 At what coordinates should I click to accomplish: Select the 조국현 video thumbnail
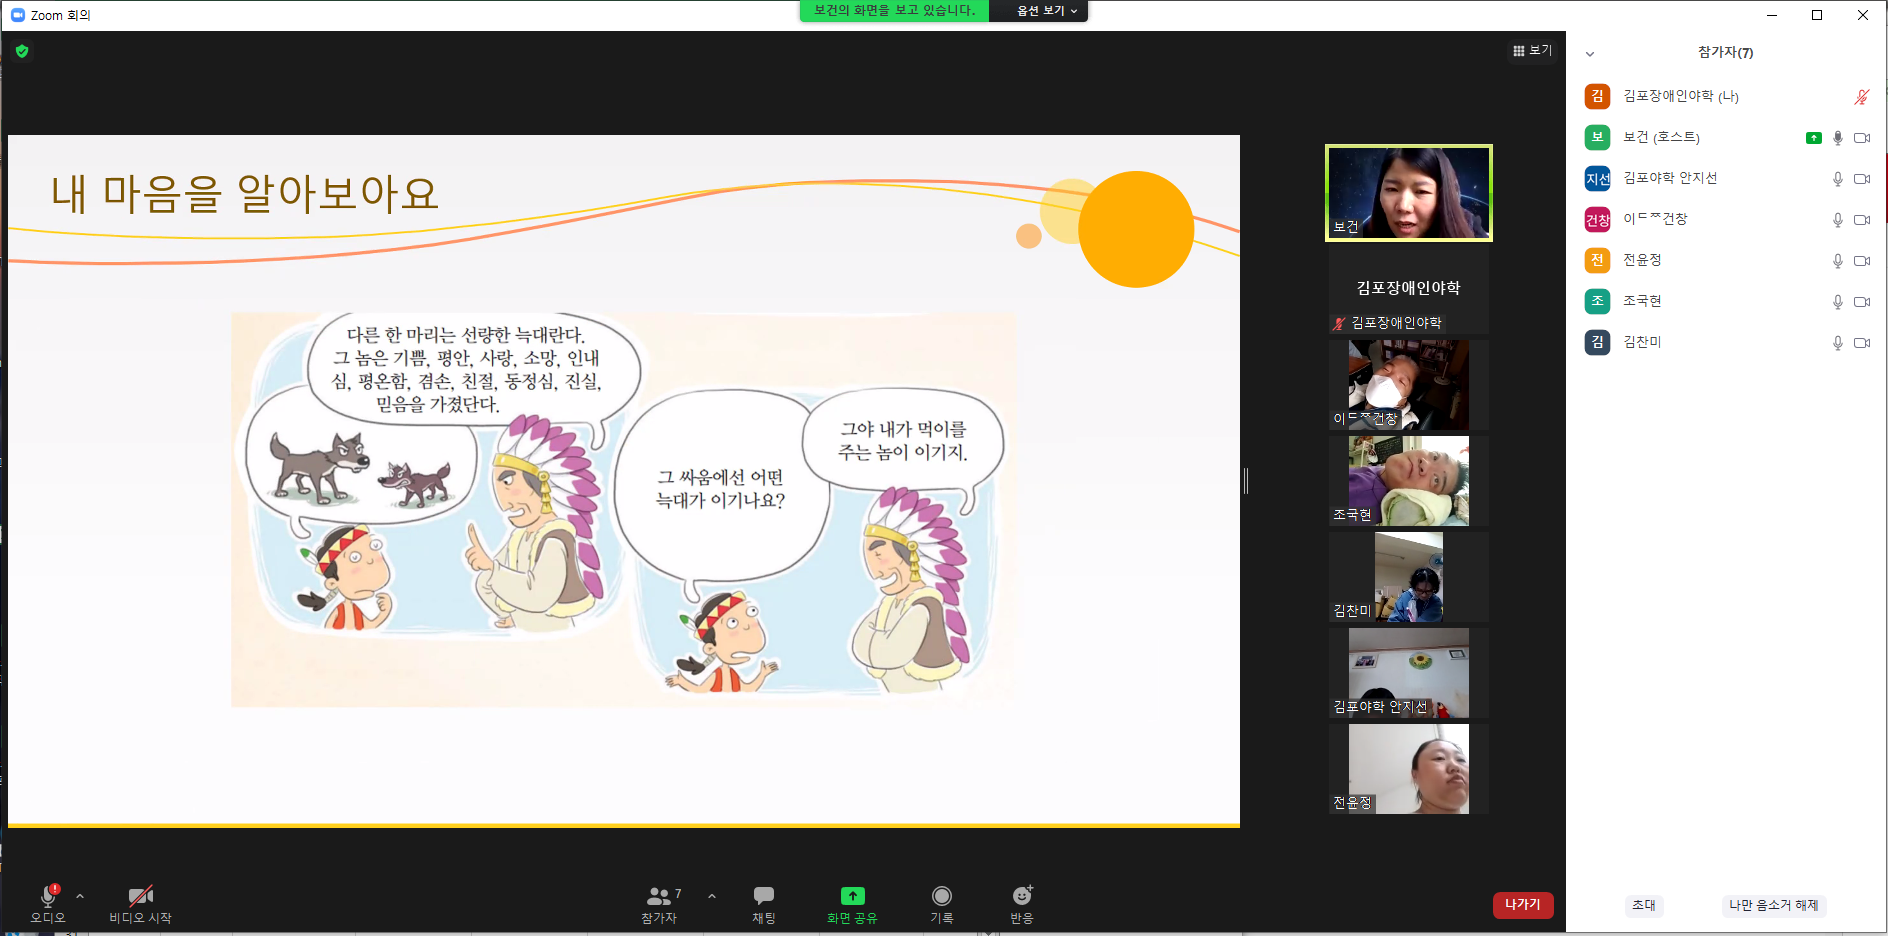[x=1408, y=481]
